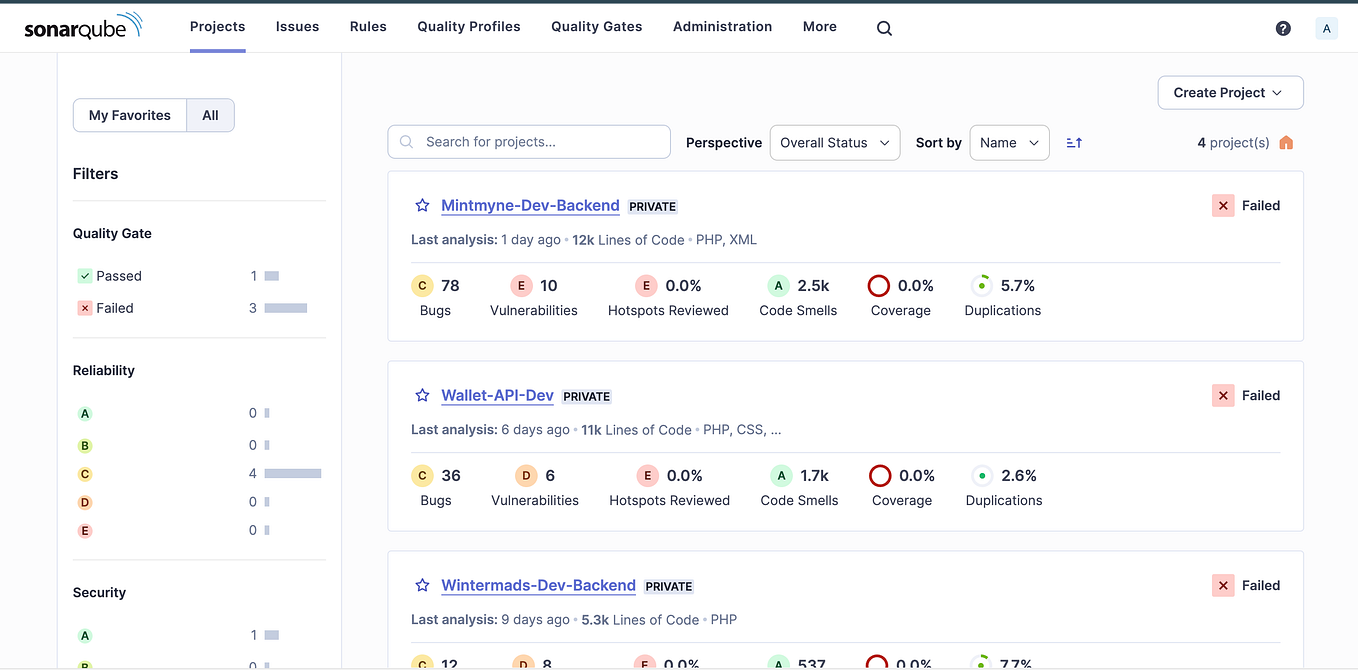The height and width of the screenshot is (670, 1358).
Task: Click the help question mark icon
Action: tap(1283, 28)
